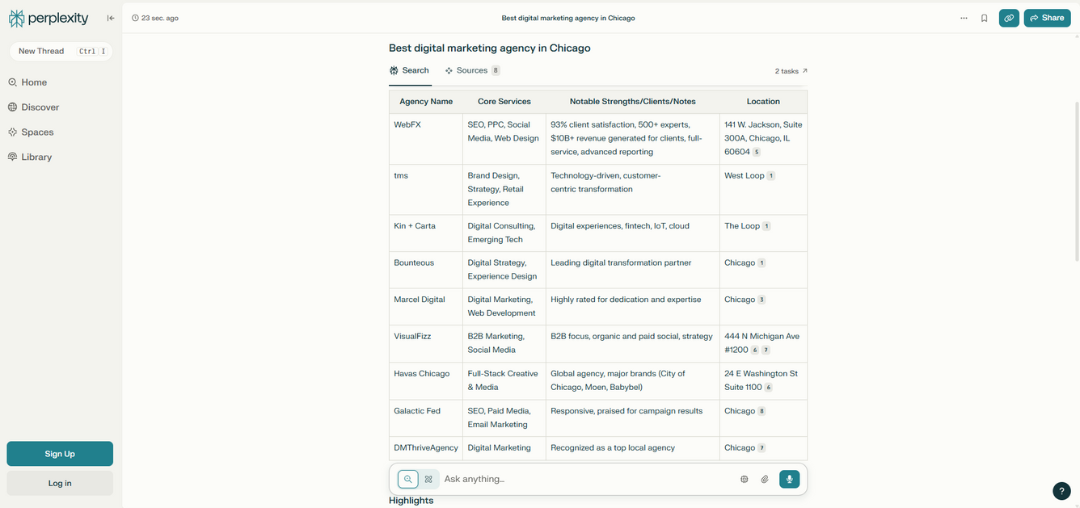This screenshot has width=1080, height=508.
Task: Click the WebFX location citation badge
Action: 757,152
